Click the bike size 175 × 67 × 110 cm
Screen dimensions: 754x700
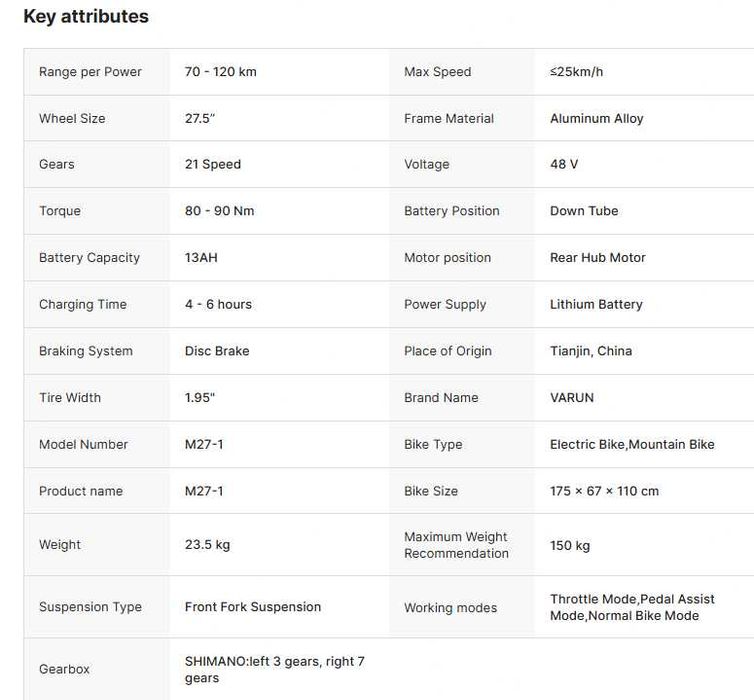(x=604, y=491)
